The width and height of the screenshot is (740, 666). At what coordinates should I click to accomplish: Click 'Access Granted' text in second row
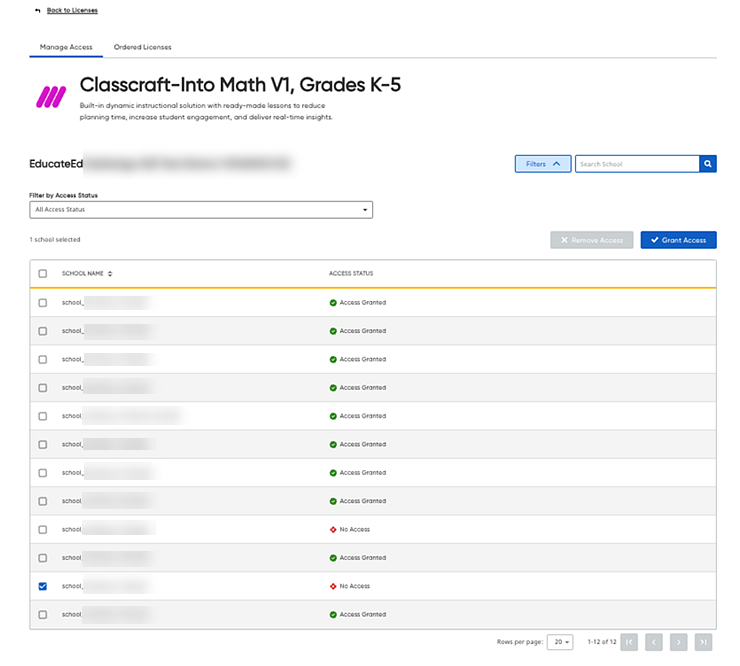point(363,331)
